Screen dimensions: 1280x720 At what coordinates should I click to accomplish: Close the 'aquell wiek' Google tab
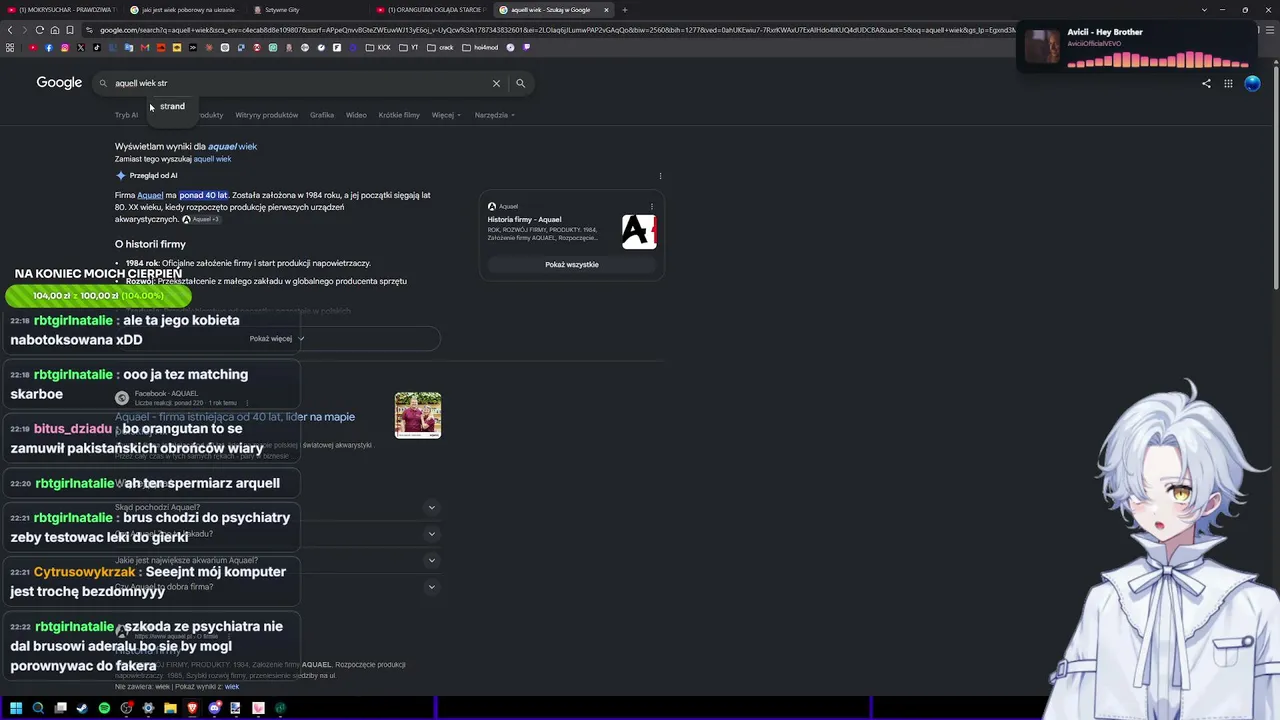click(606, 10)
